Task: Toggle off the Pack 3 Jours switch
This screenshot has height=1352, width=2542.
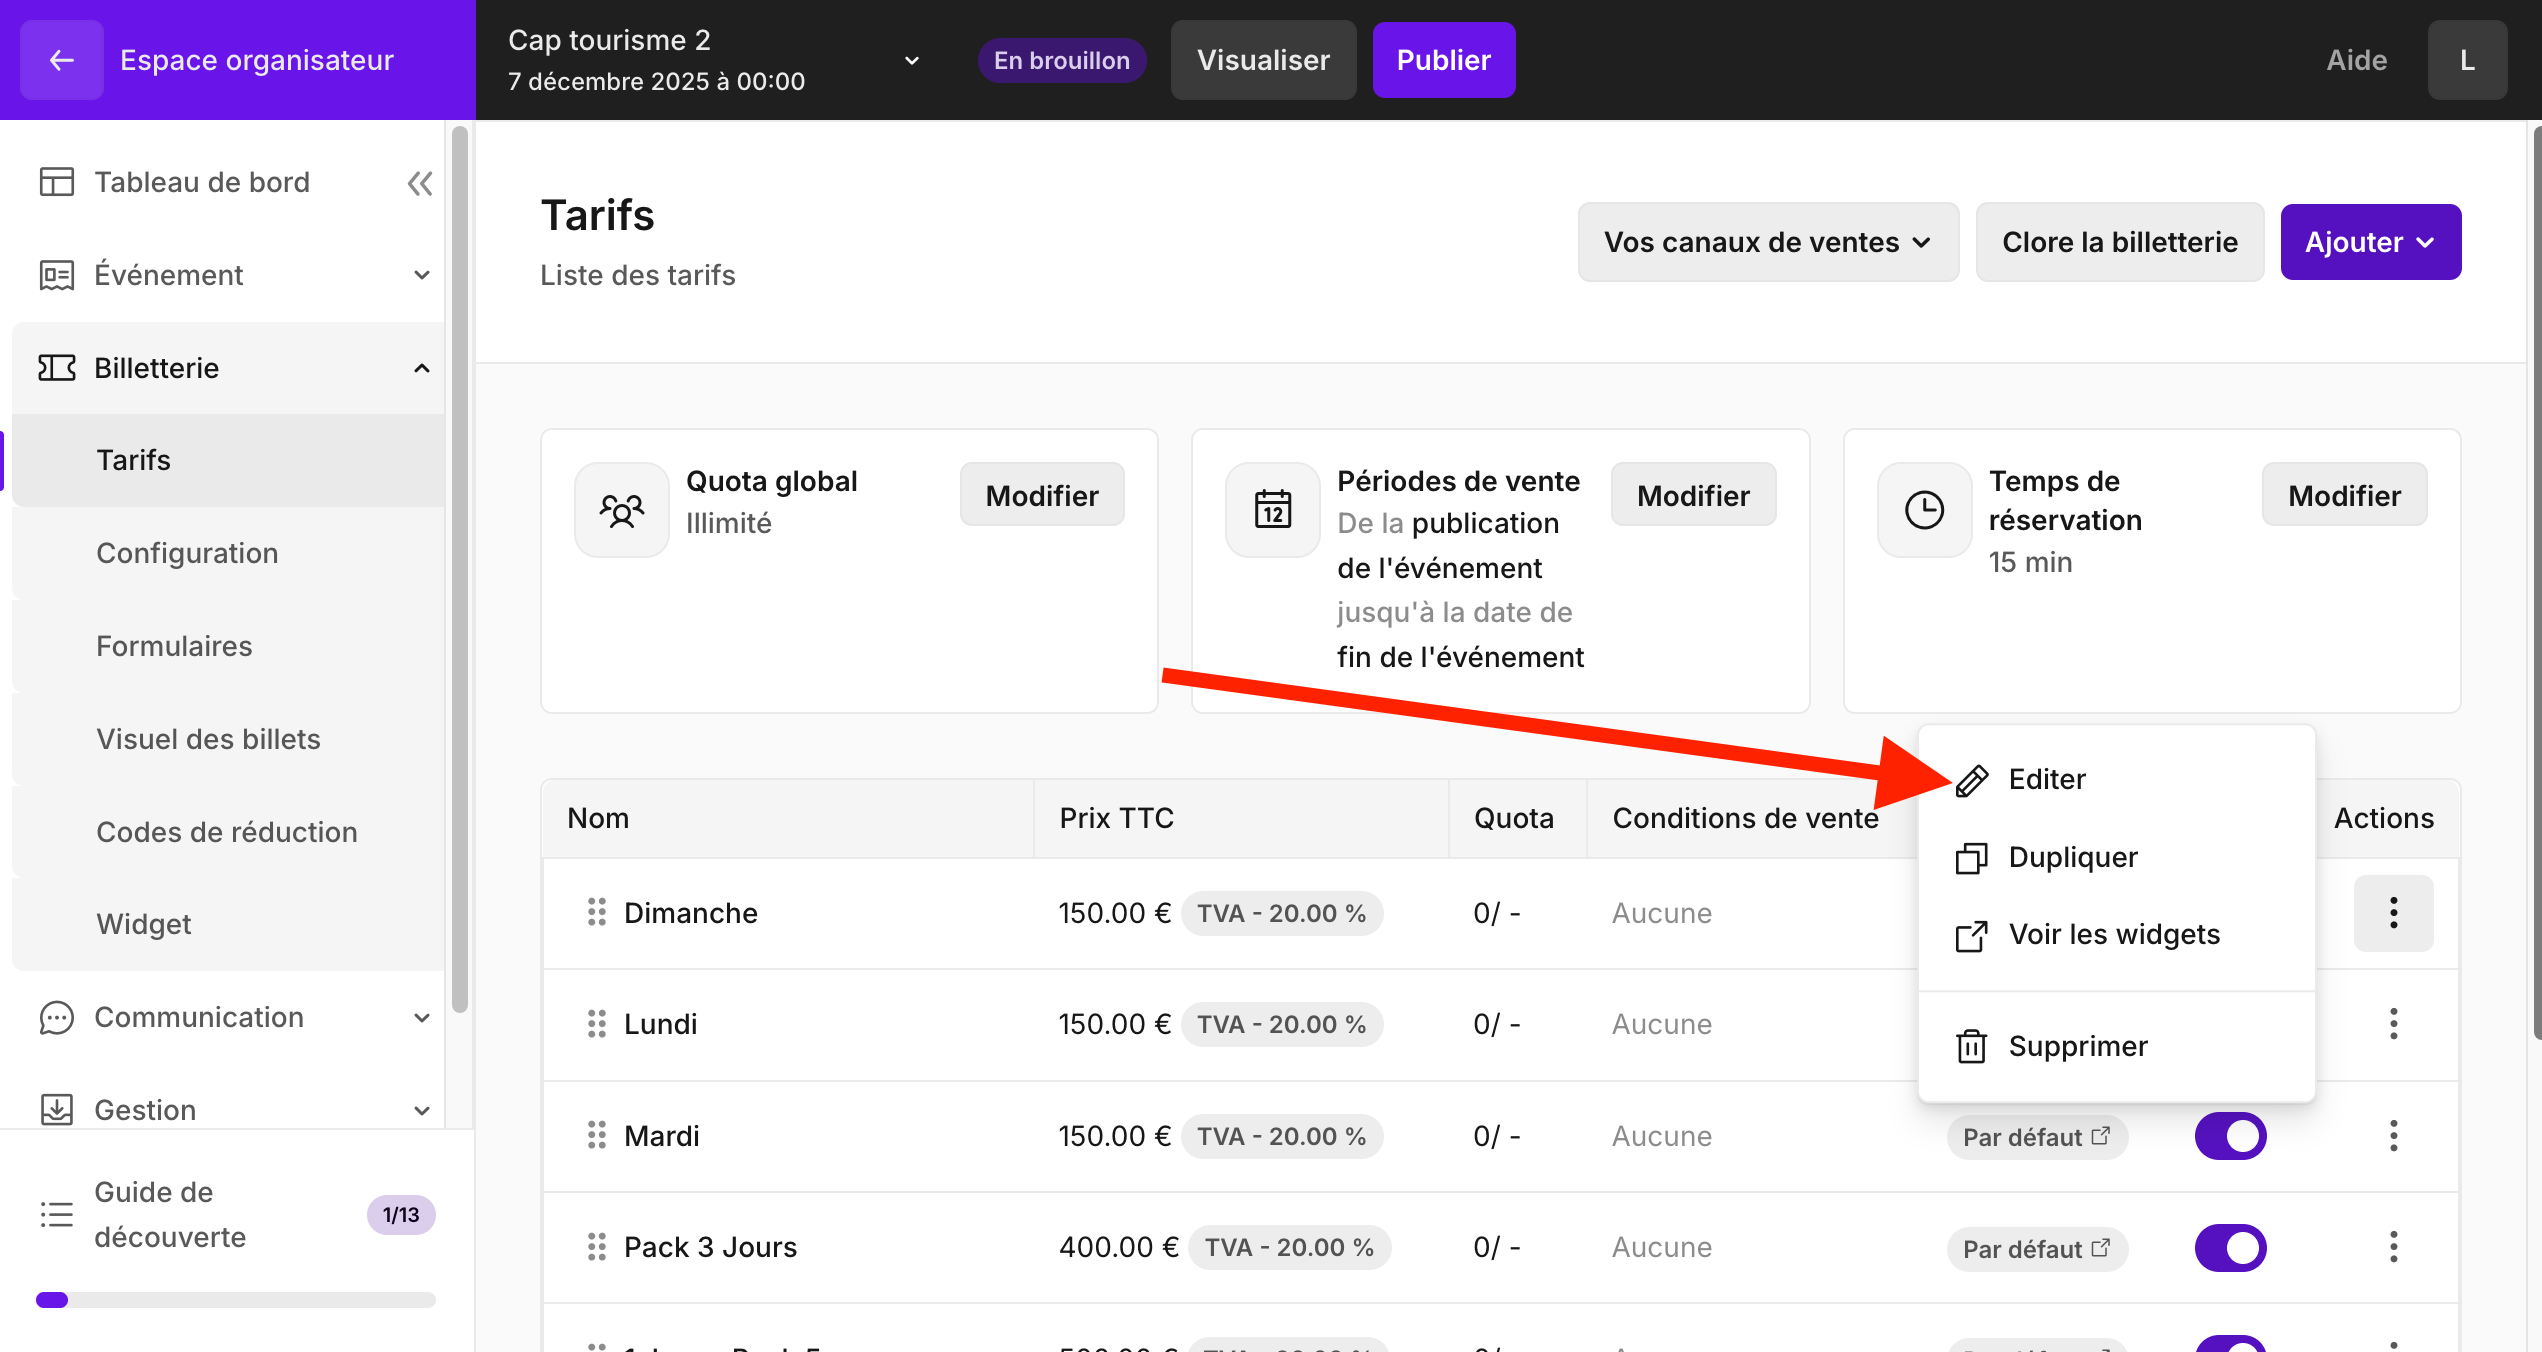Action: tap(2229, 1247)
